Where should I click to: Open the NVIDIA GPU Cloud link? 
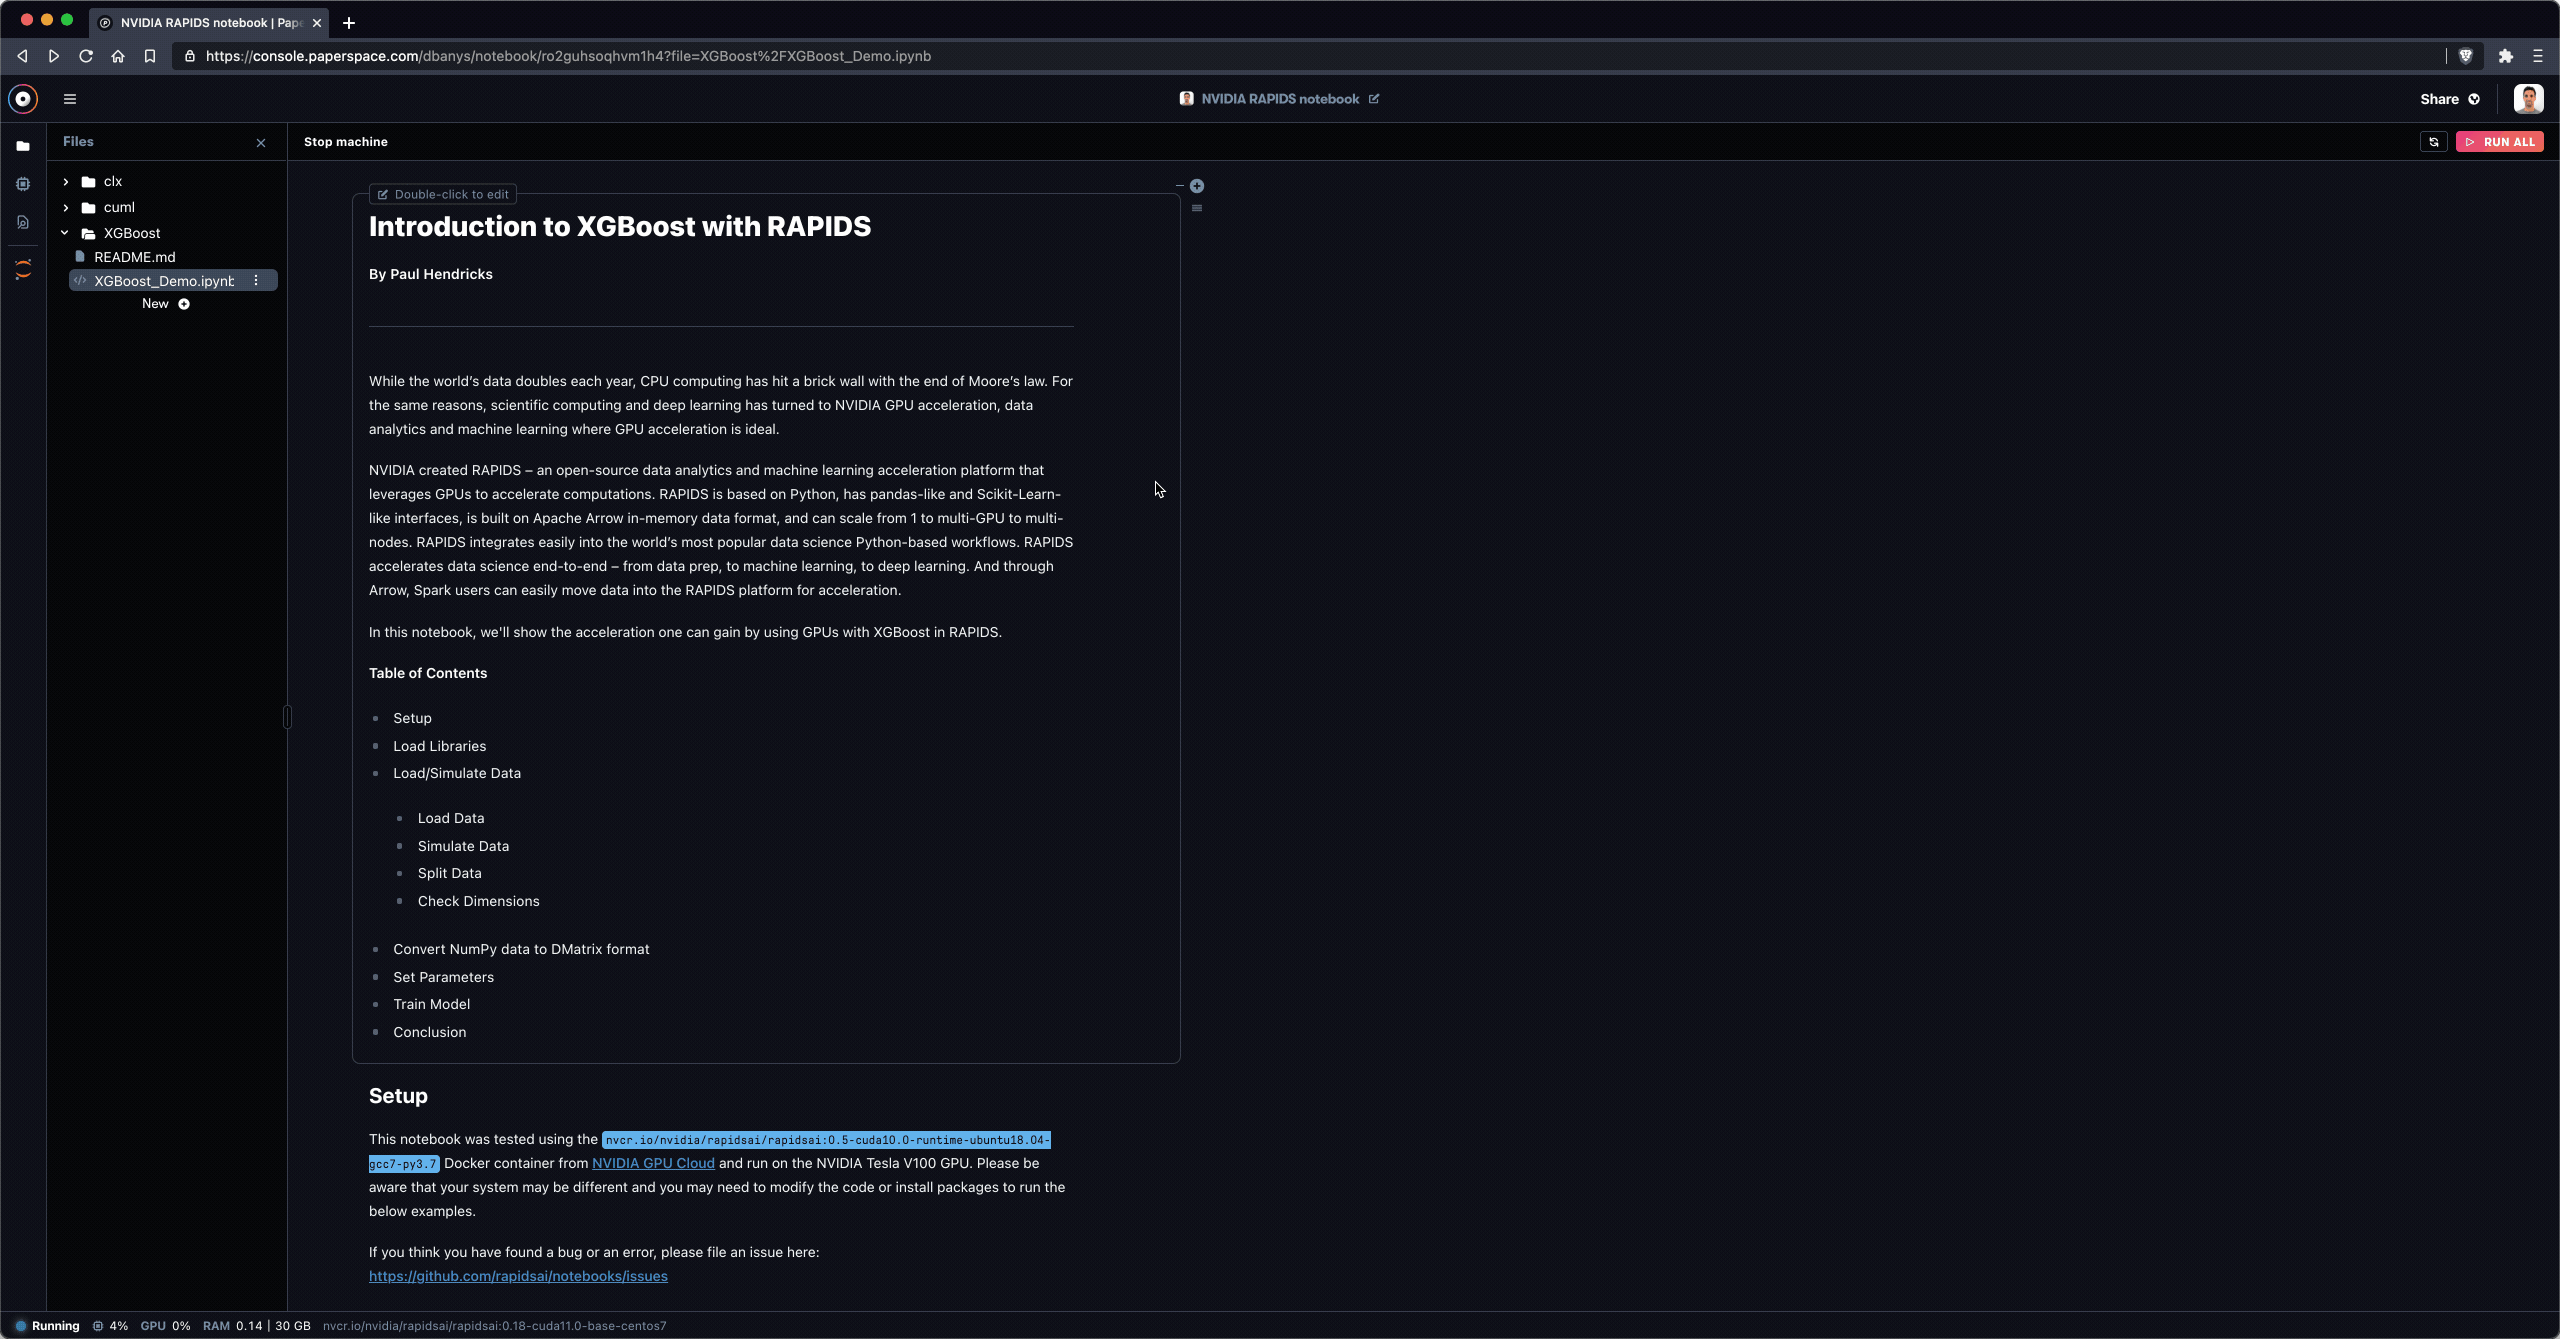653,1163
